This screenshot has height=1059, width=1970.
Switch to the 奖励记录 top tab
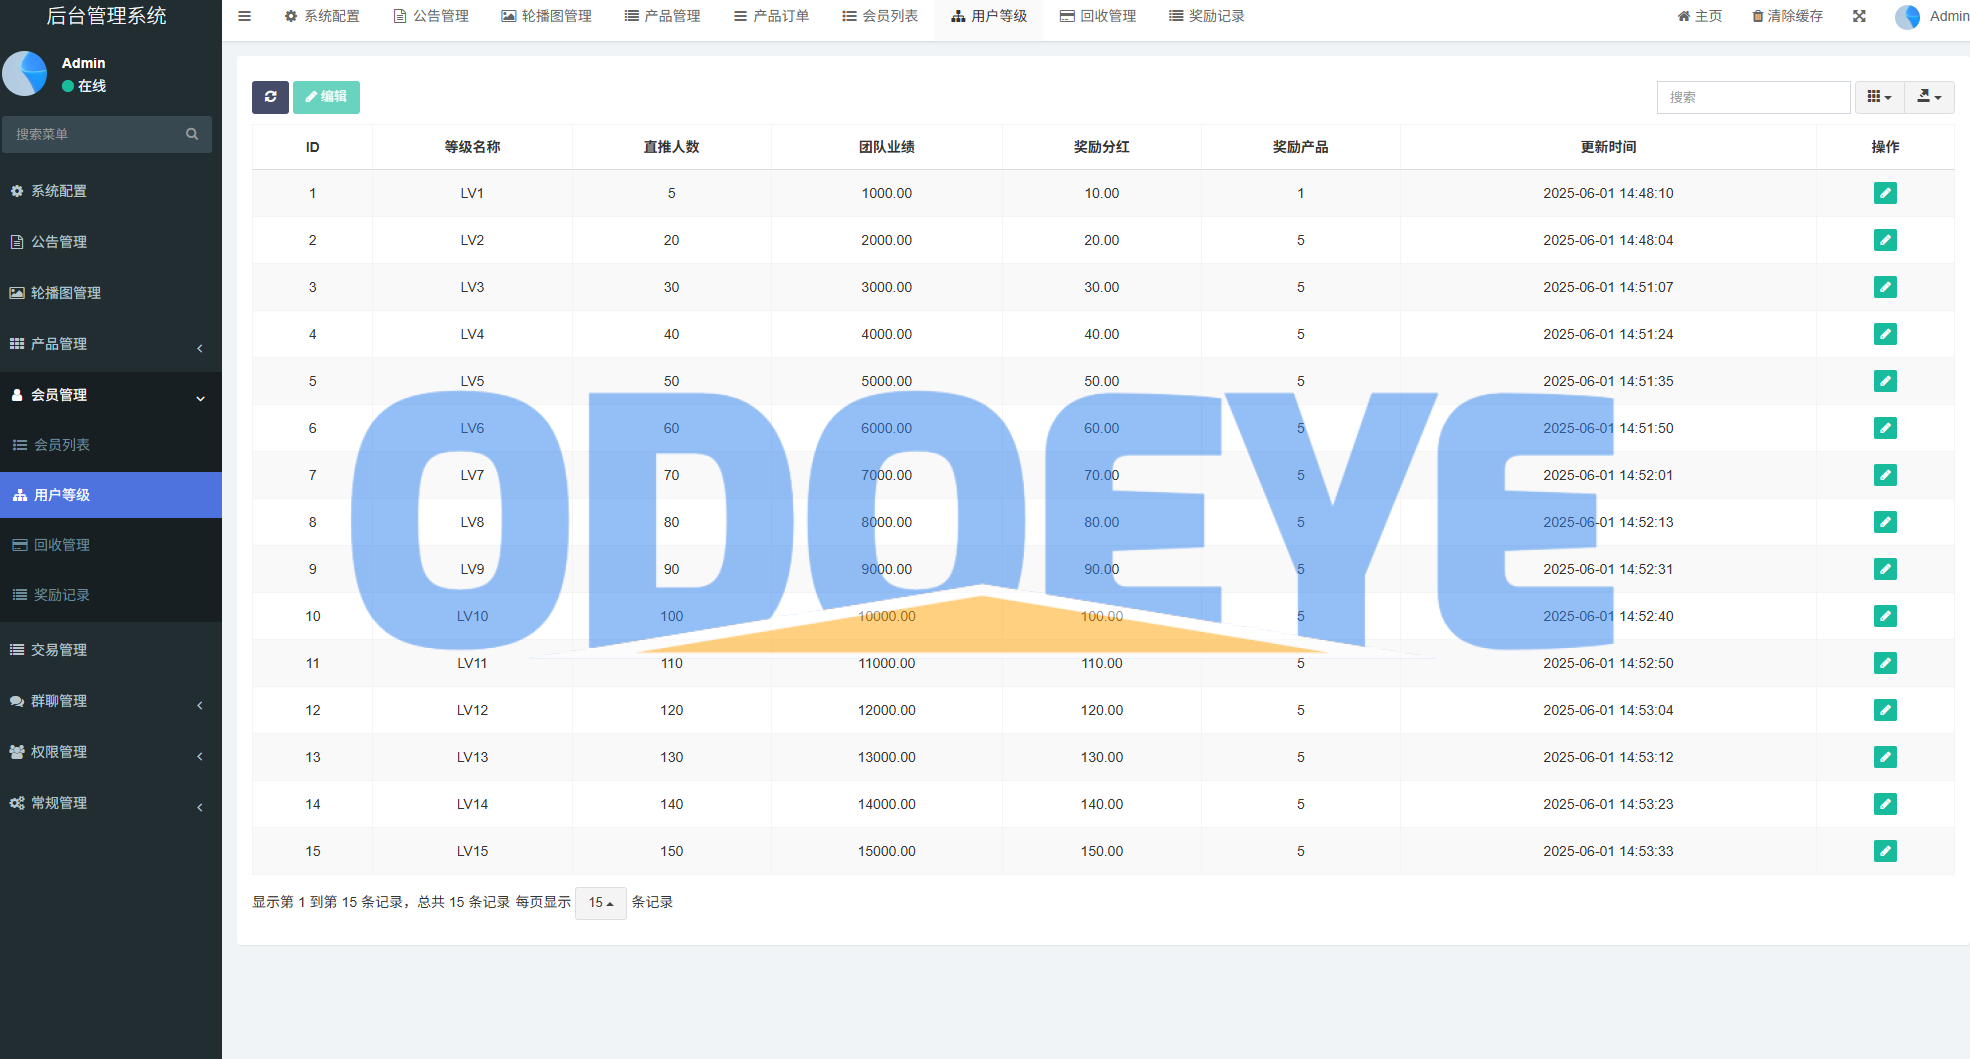click(1206, 16)
